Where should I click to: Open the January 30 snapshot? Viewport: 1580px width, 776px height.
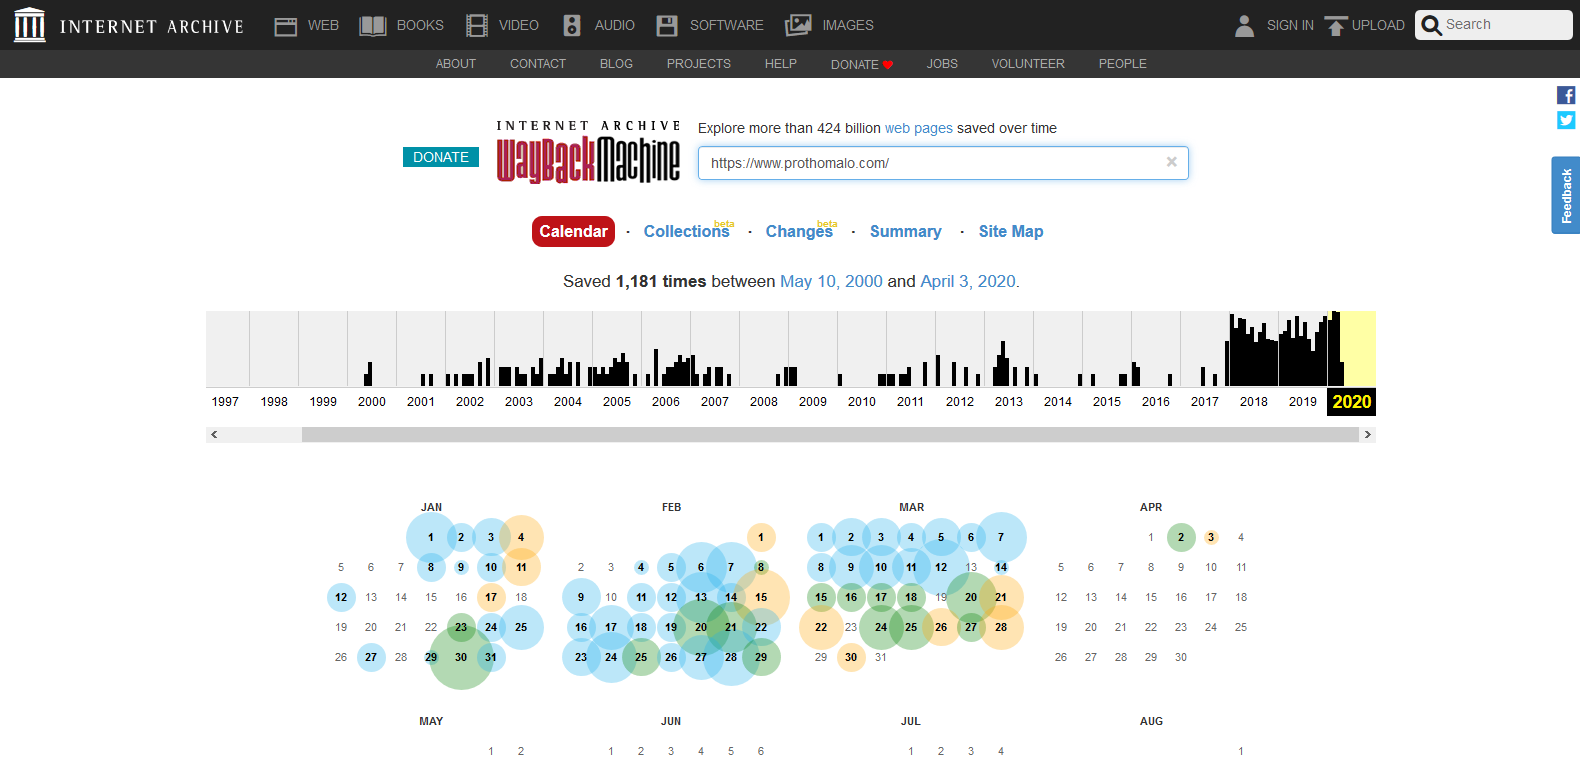[x=461, y=657]
